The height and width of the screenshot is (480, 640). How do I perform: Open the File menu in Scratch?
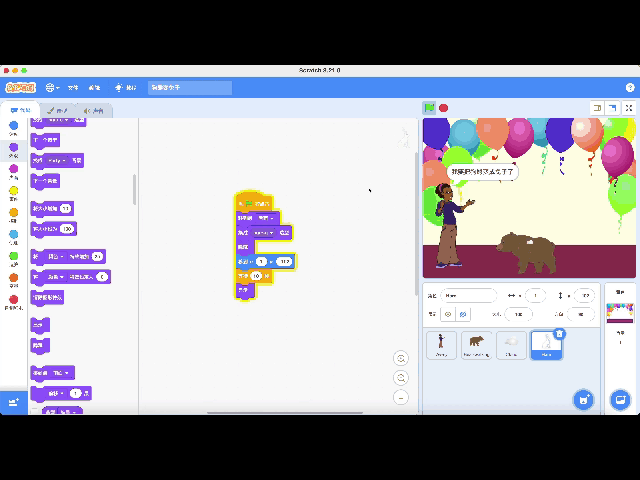click(73, 87)
